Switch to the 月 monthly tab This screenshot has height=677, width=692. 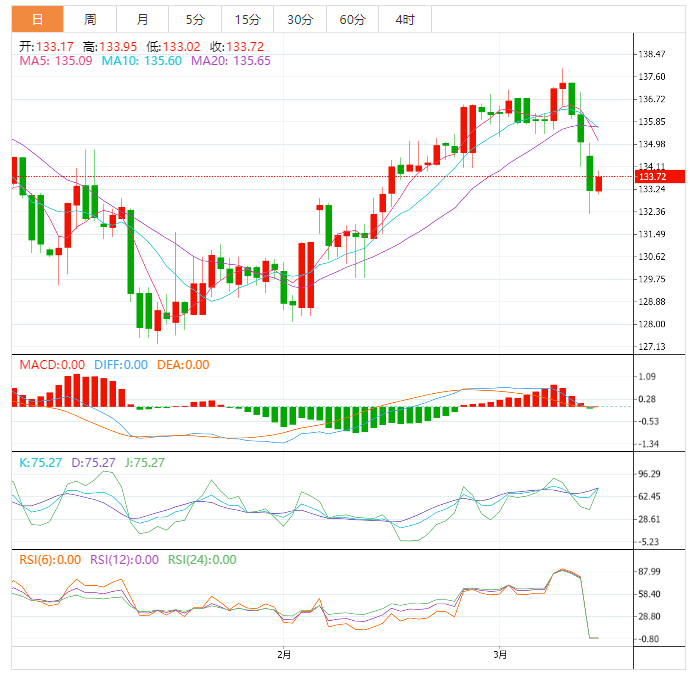[x=143, y=19]
